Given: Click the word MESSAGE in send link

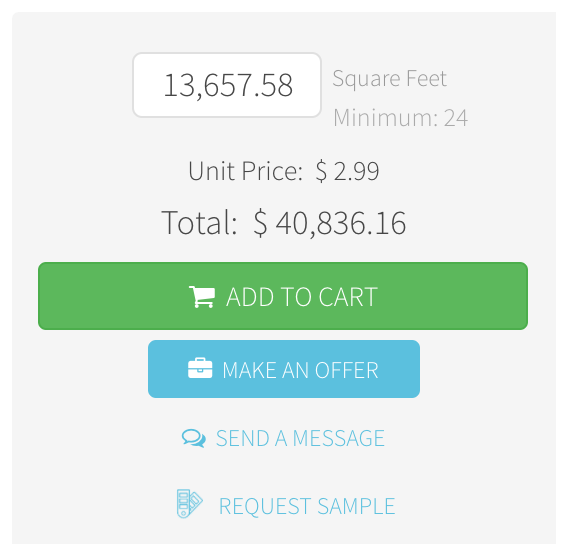Looking at the screenshot, I should (x=339, y=438).
